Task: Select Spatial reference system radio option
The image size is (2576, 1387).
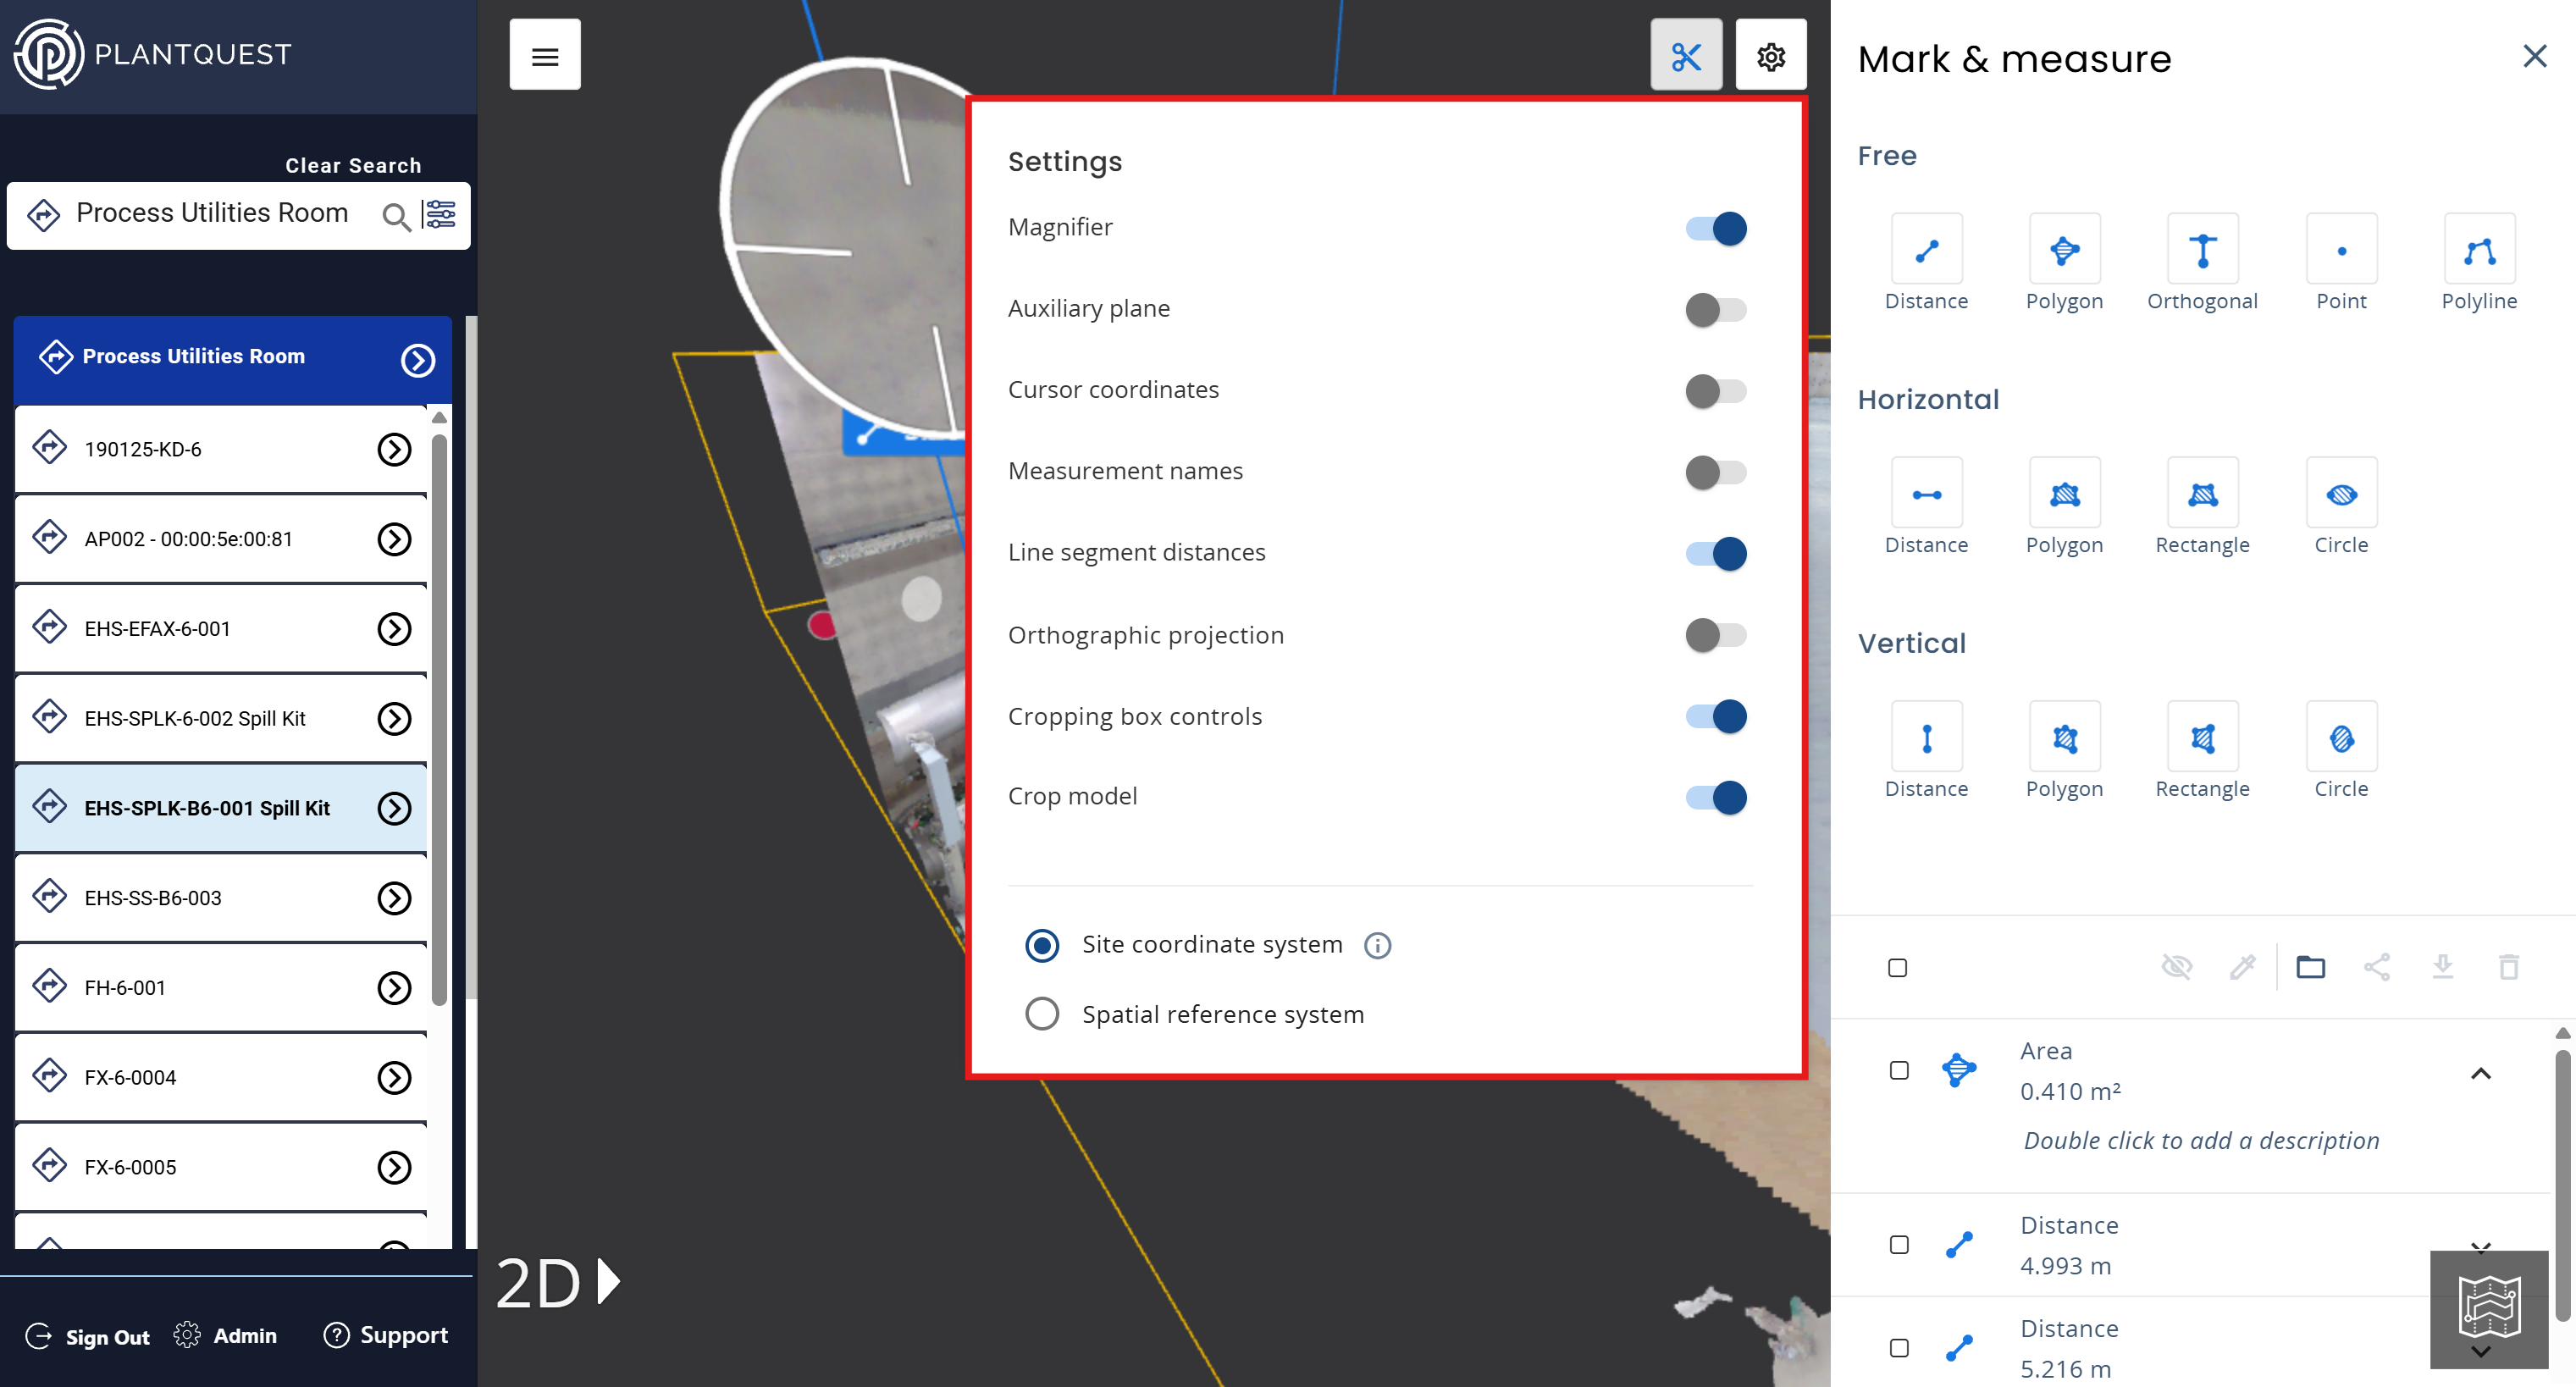Action: click(1041, 1013)
